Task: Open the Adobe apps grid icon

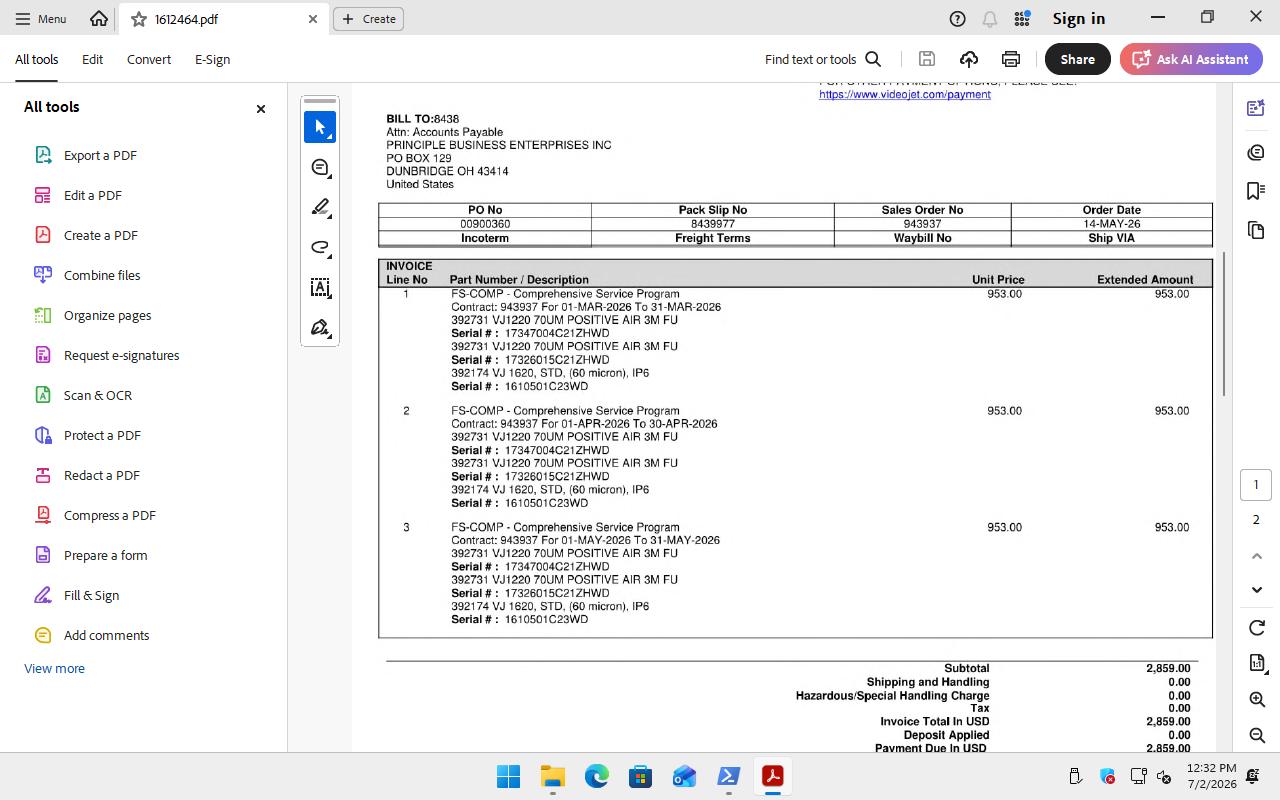Action: click(1022, 18)
